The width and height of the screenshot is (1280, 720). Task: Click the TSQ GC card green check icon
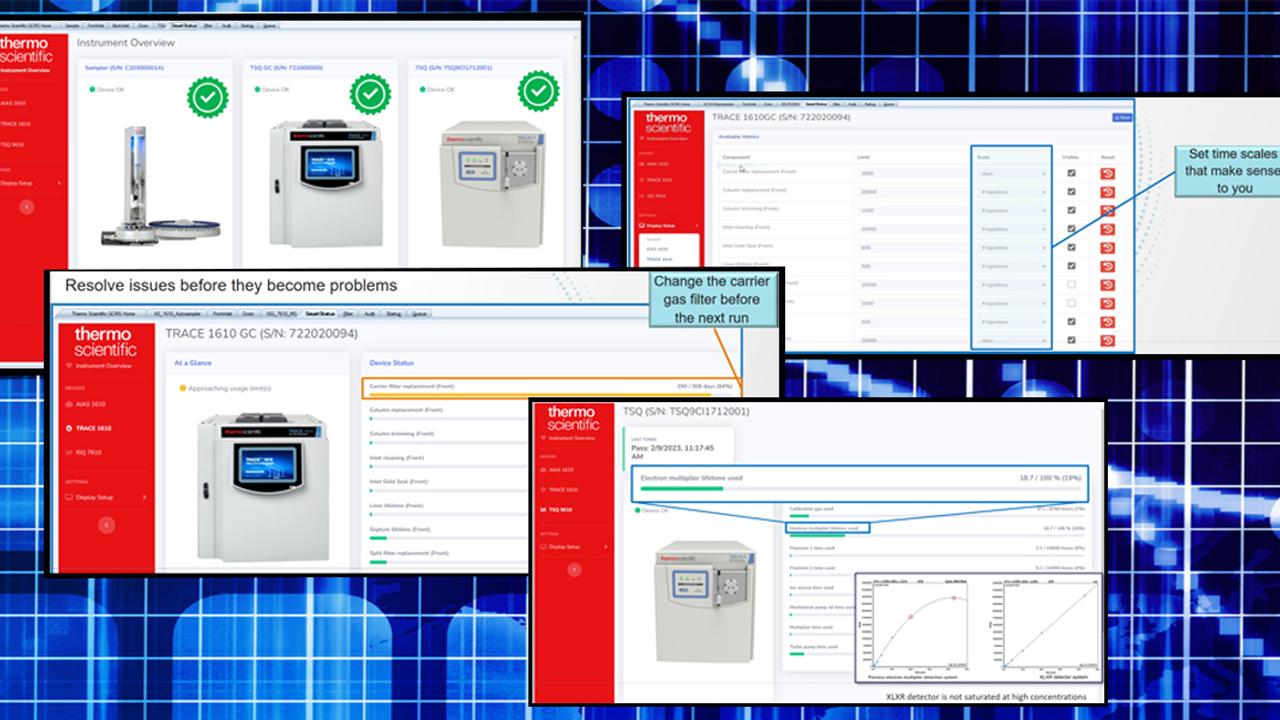pyautogui.click(x=370, y=95)
